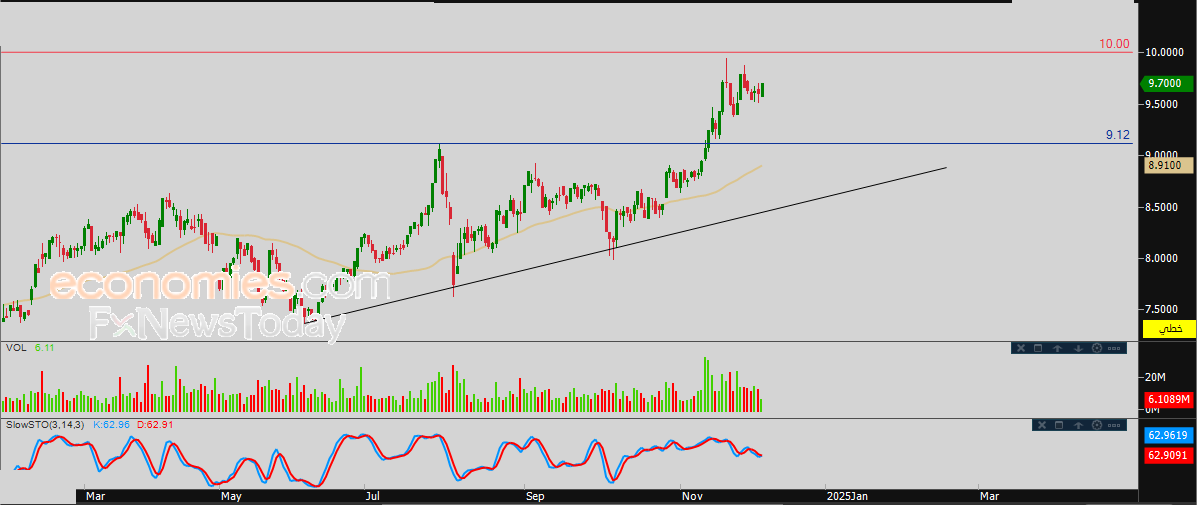
Task: Click the 2025Jan label on time axis
Action: 847,497
